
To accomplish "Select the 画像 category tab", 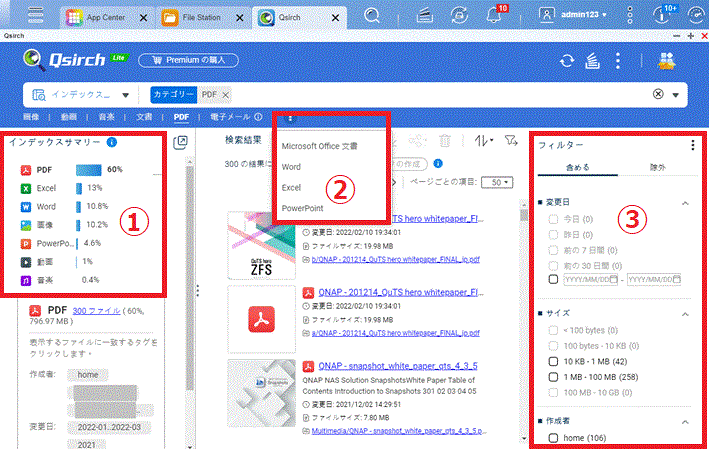I will 31,117.
